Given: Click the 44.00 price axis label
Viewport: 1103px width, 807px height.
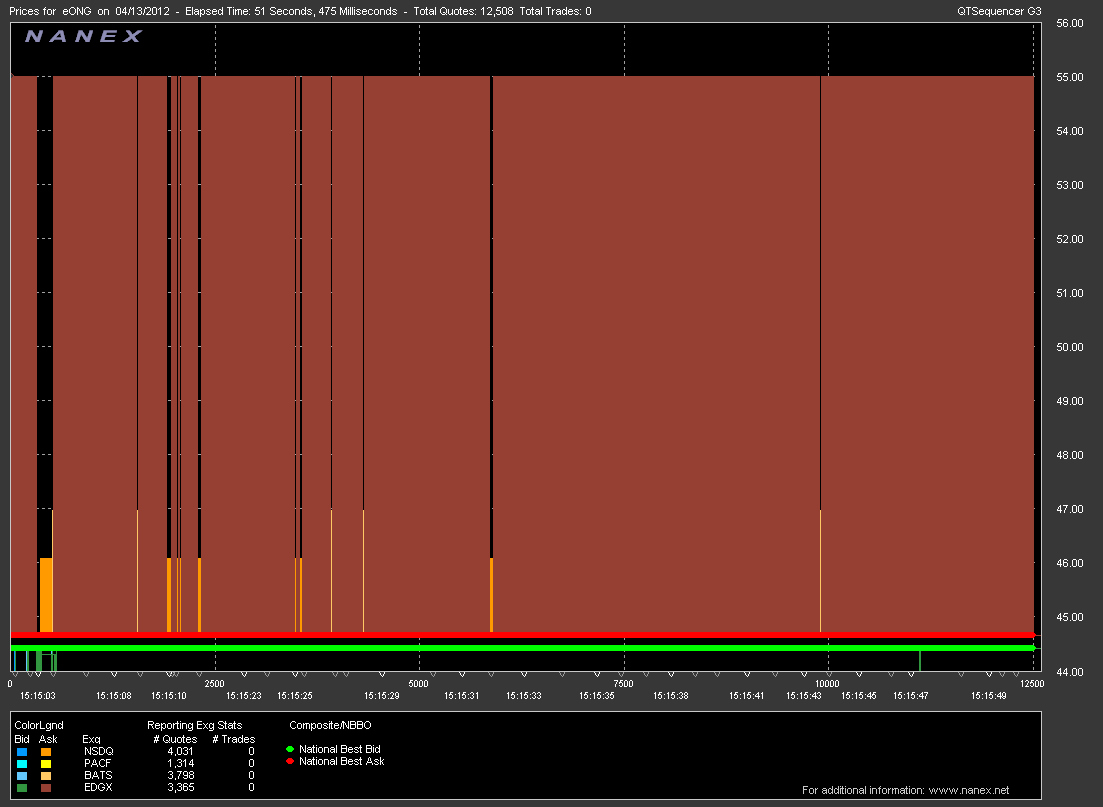Looking at the screenshot, I should point(1069,672).
